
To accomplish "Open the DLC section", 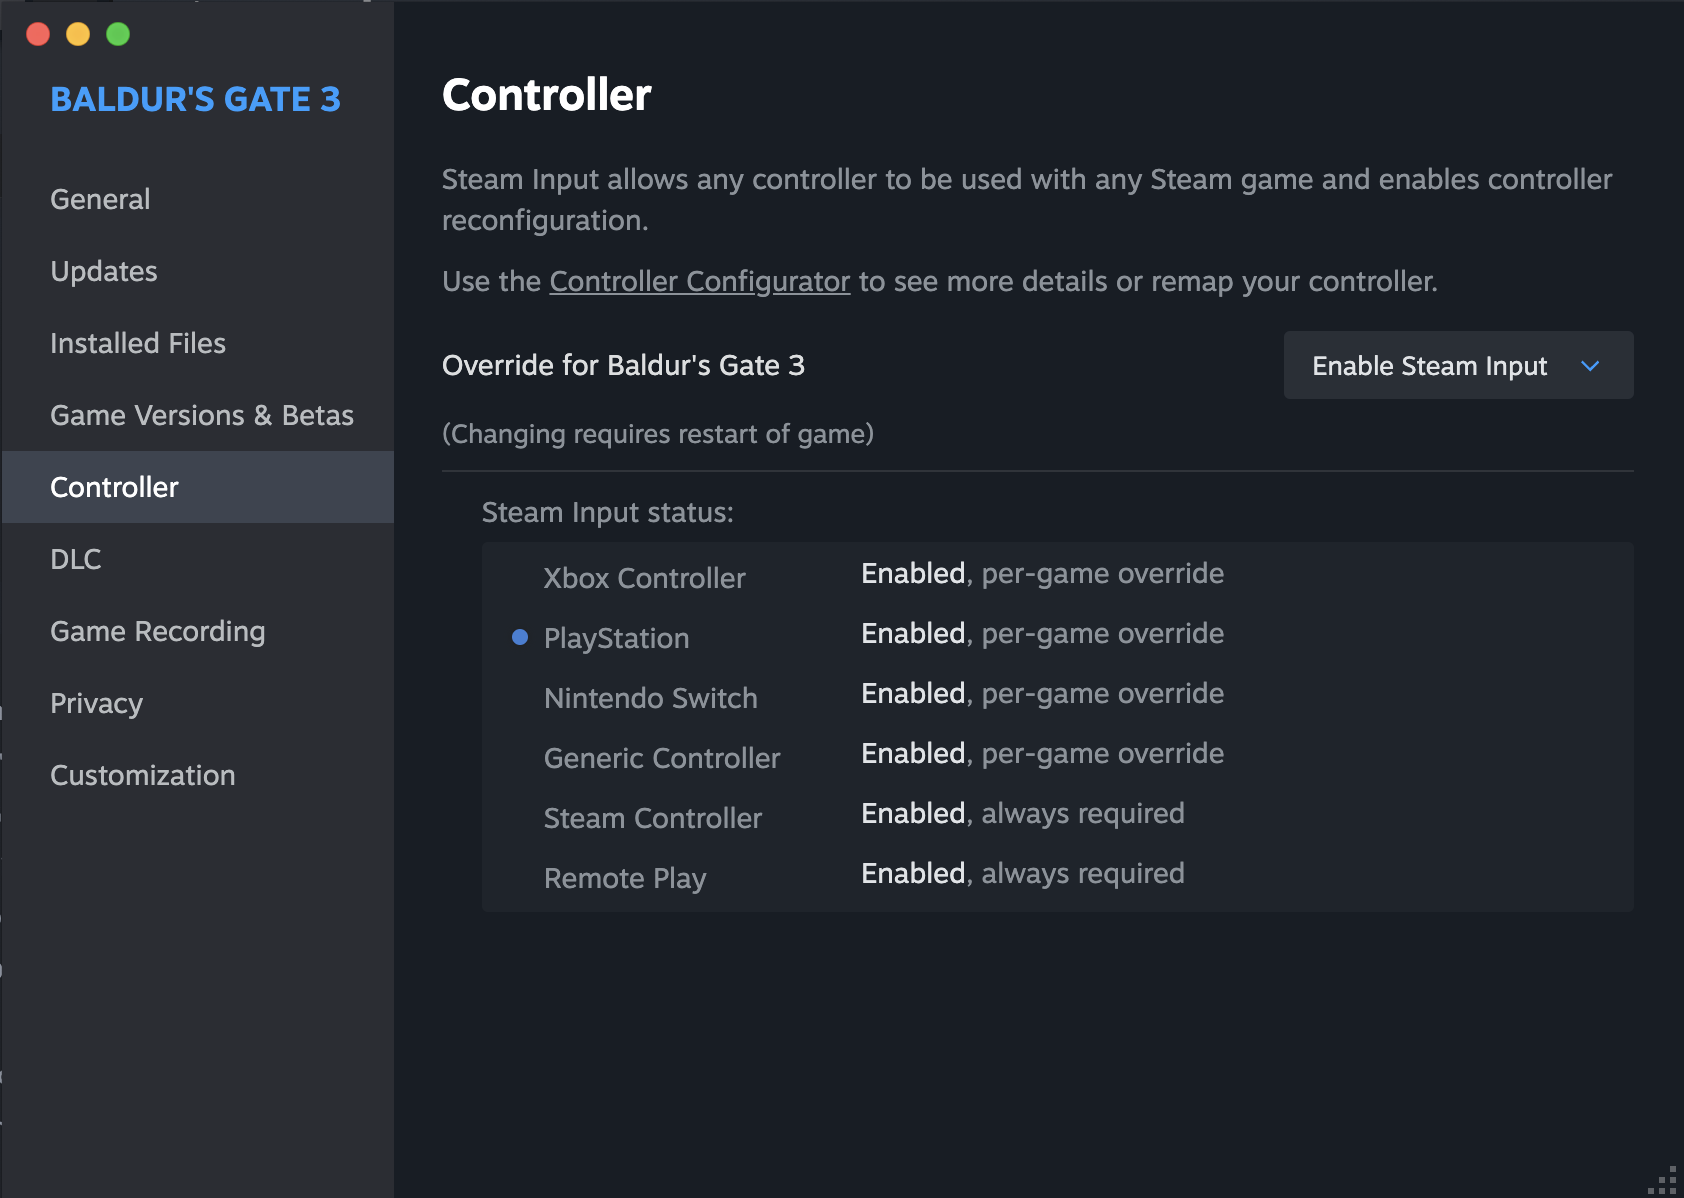I will [76, 559].
